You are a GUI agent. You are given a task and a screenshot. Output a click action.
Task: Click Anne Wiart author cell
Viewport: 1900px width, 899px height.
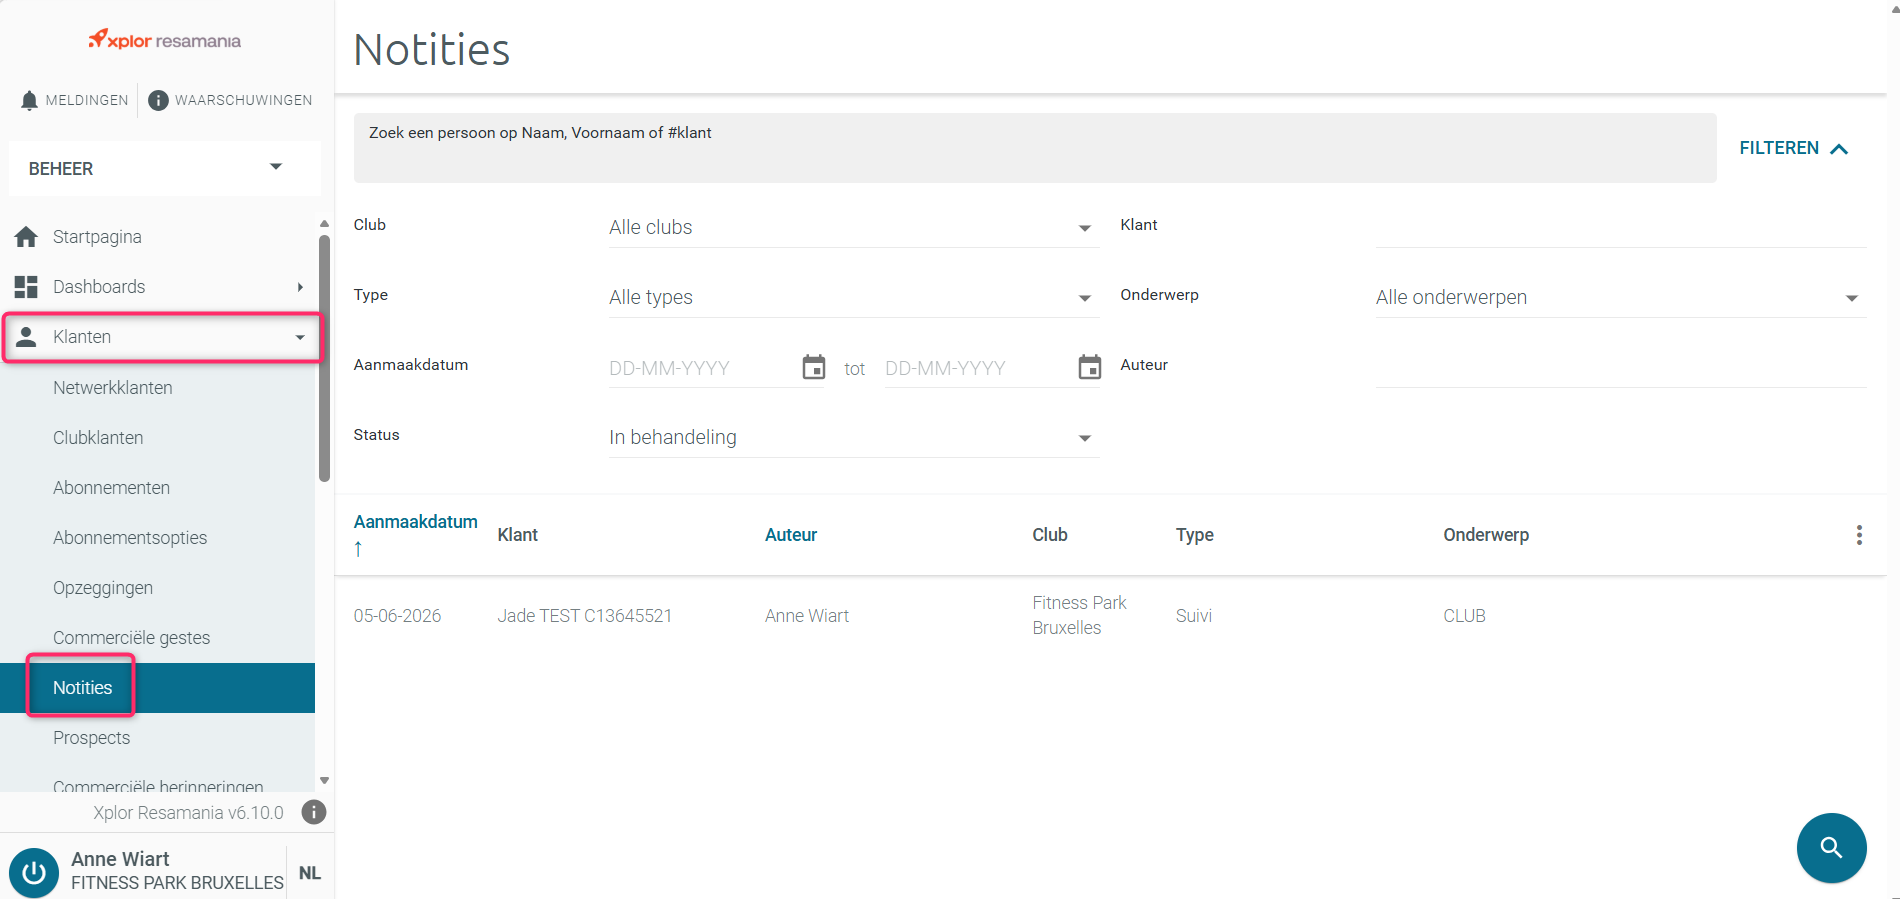point(807,616)
